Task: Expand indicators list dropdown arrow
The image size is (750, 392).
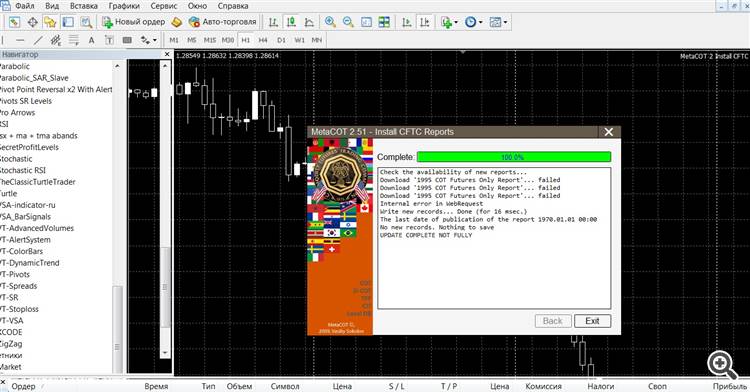Action: [x=456, y=22]
